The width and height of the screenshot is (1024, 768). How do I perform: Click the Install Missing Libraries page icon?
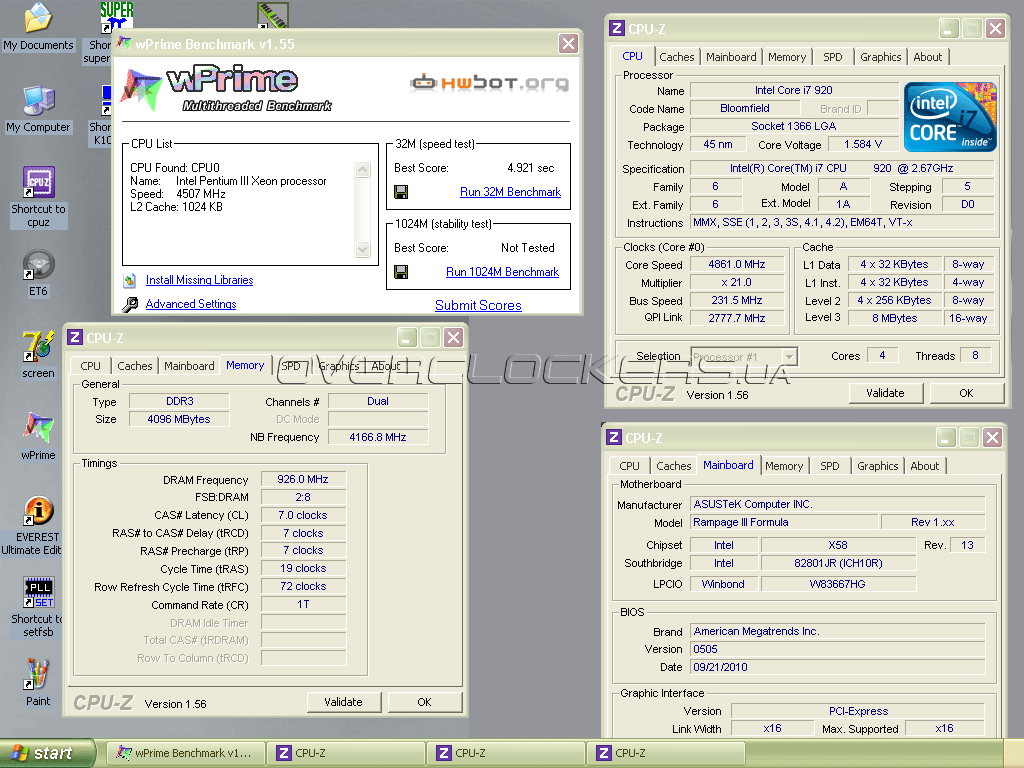(x=130, y=280)
